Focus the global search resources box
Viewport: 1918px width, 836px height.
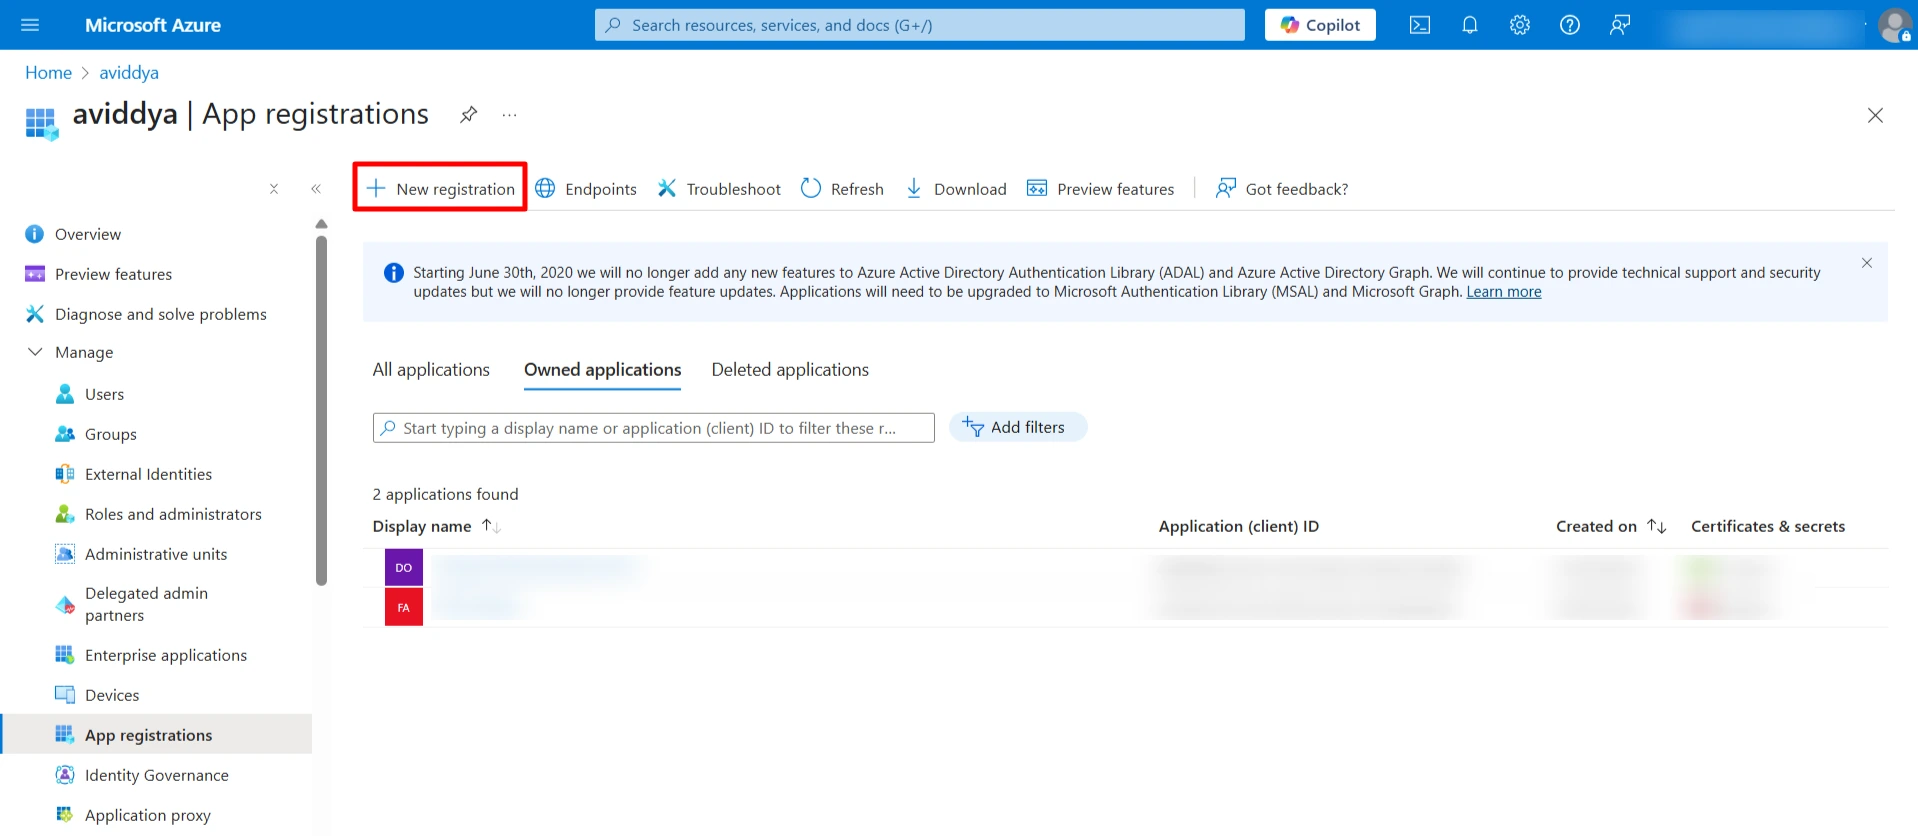[x=920, y=25]
